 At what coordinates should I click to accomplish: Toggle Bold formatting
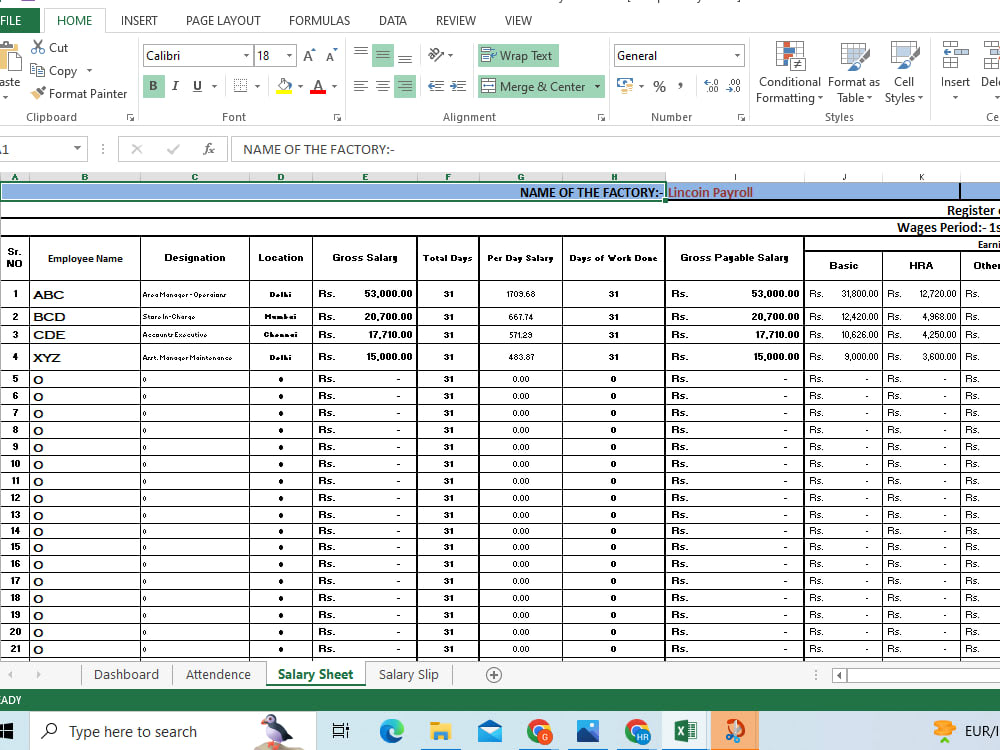(153, 86)
